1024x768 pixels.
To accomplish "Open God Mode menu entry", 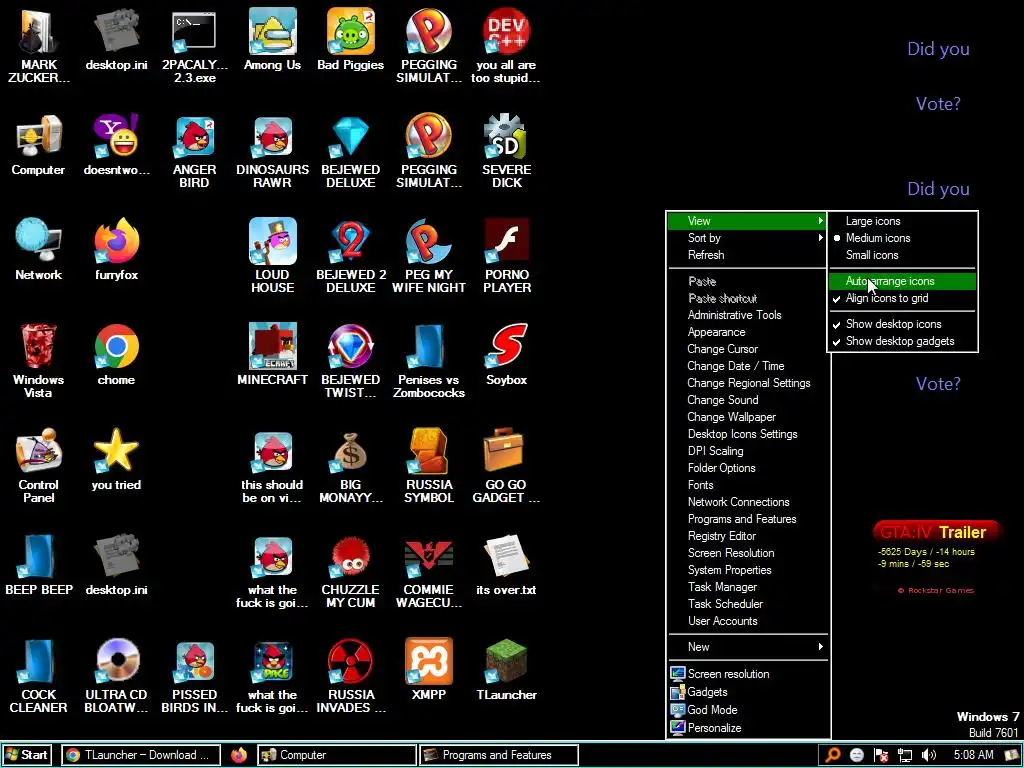I will click(x=748, y=710).
